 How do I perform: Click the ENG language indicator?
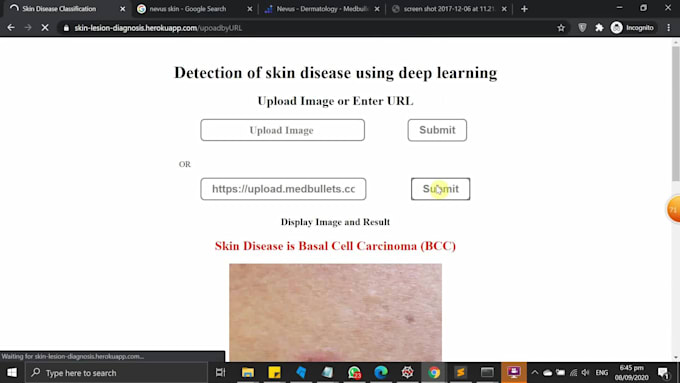(602, 373)
